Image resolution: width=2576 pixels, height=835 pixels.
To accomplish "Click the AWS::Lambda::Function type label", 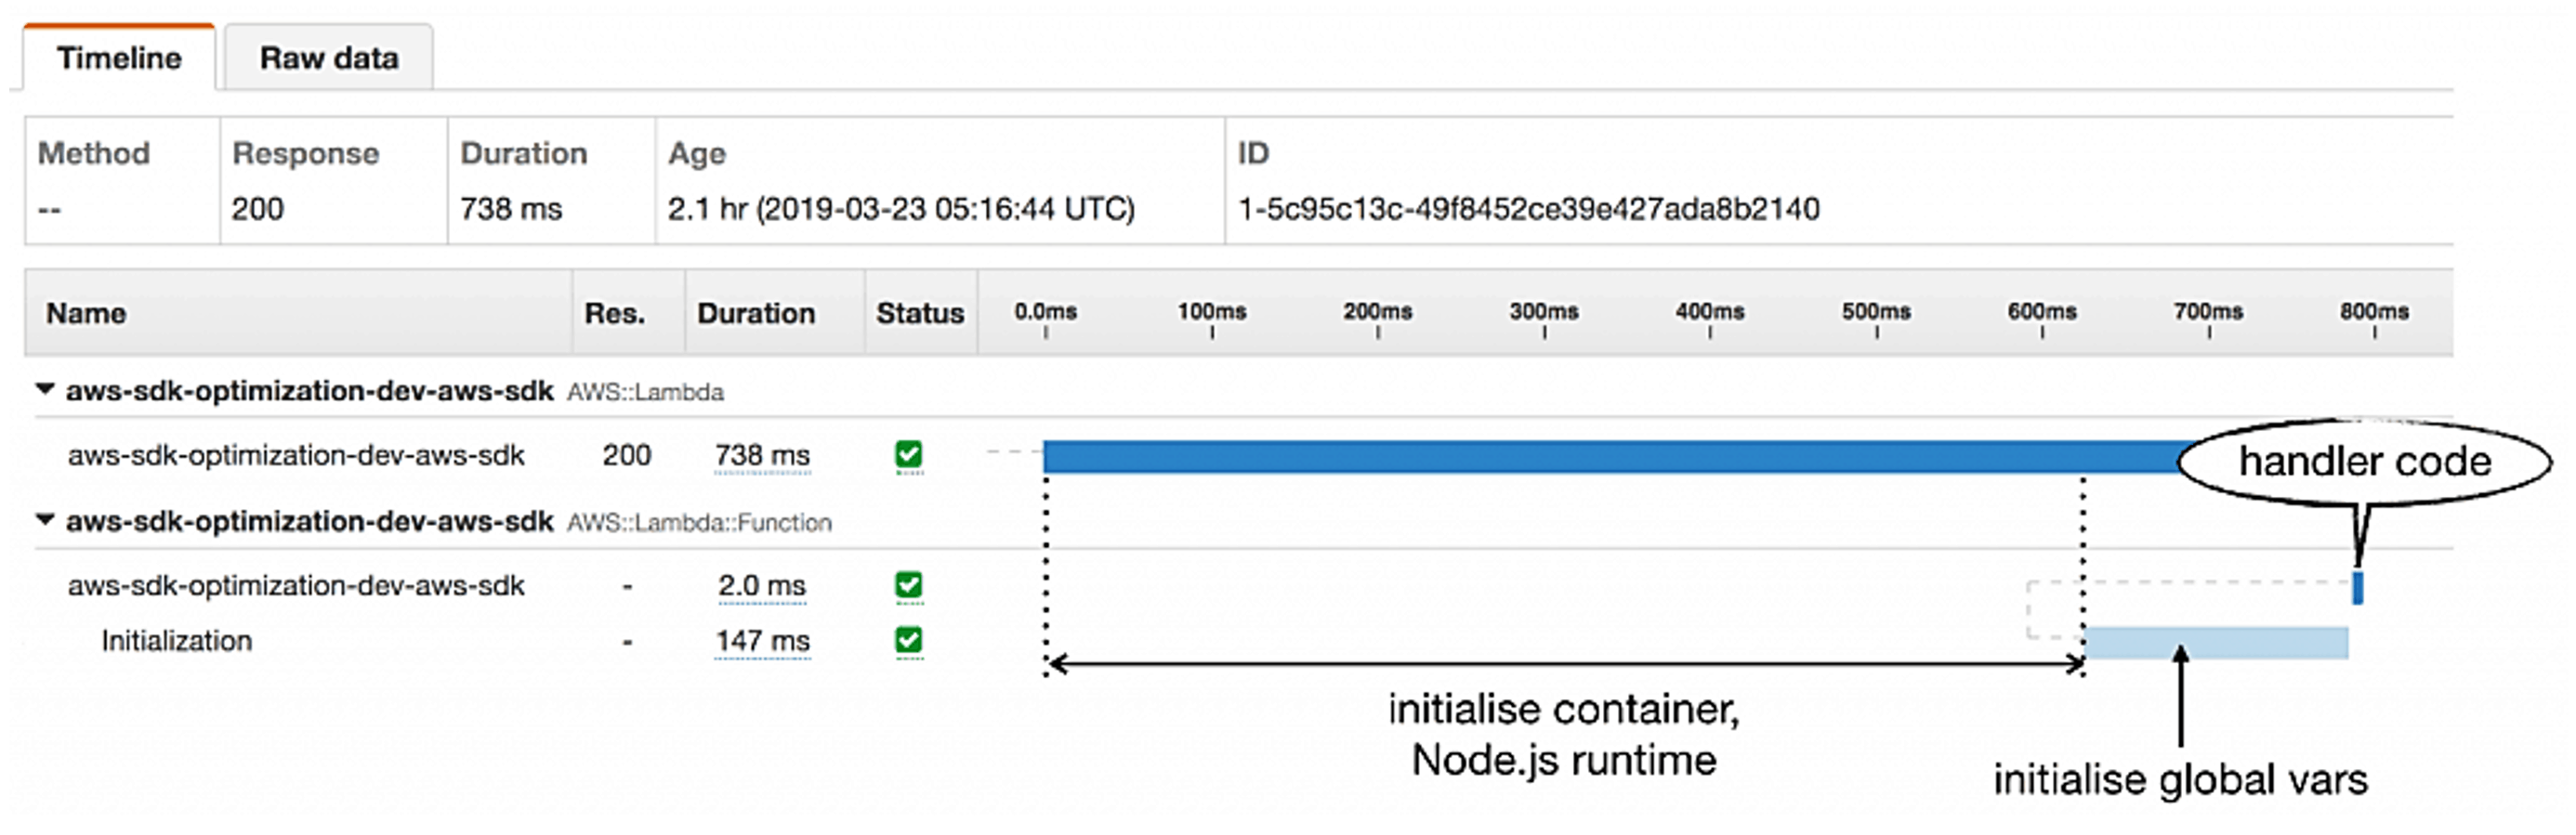I will tap(699, 523).
